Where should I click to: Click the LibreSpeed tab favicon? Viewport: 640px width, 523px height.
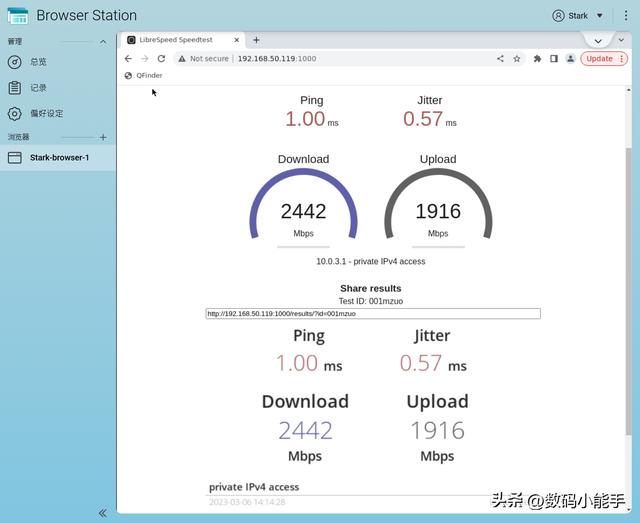(x=131, y=40)
